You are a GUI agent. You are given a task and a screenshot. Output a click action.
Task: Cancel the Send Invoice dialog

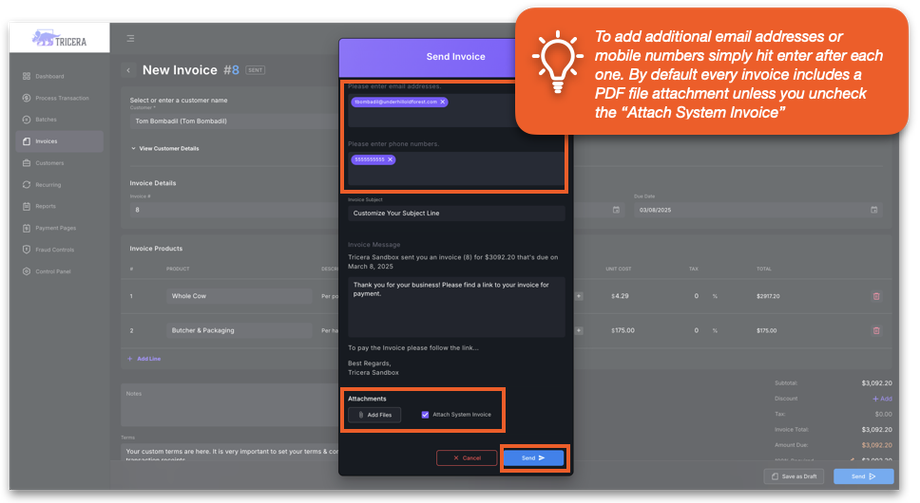pyautogui.click(x=466, y=458)
